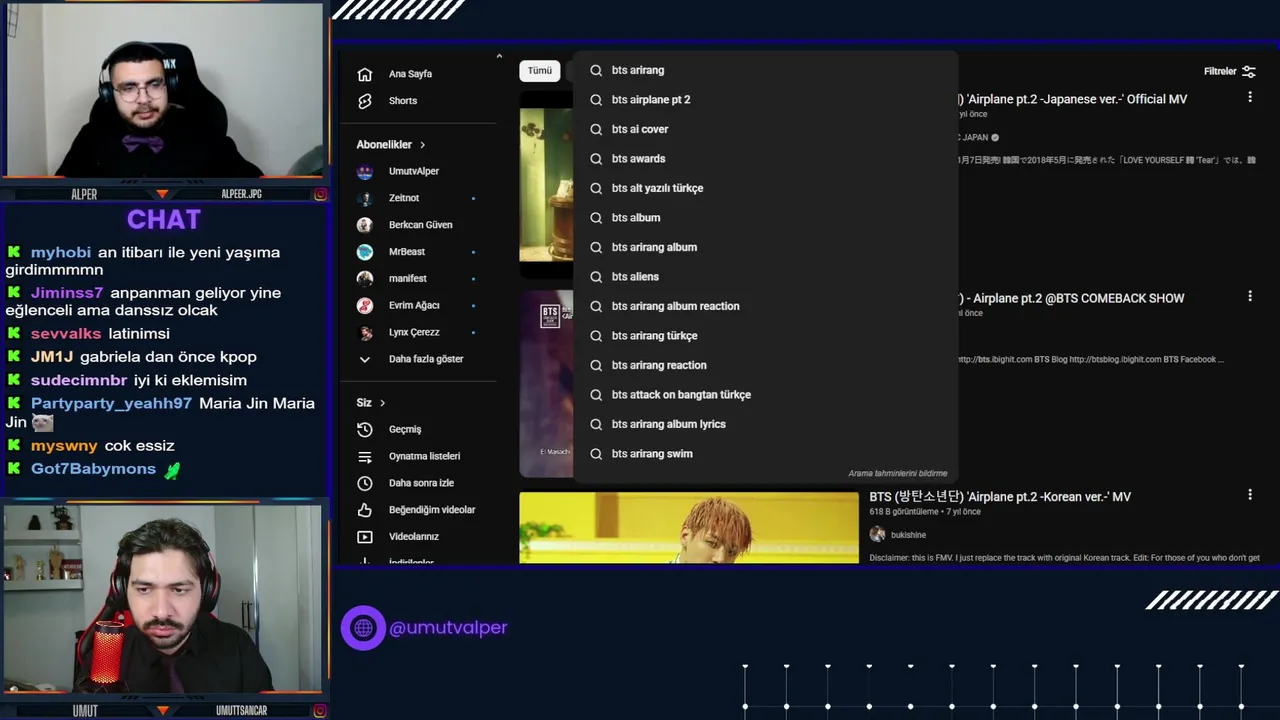The width and height of the screenshot is (1280, 720).
Task: Open COMEBACK SHOW video thumbnail
Action: tap(546, 383)
